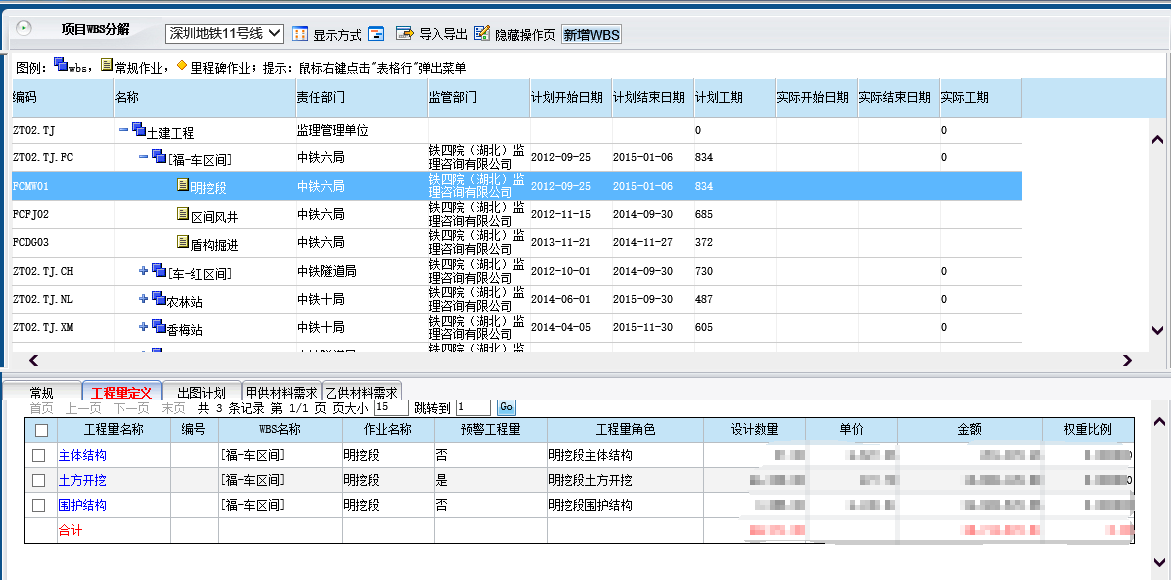Screen dimensions: 1171x580
Task: Click the 隐藏操作页 edit icon
Action: click(x=482, y=34)
